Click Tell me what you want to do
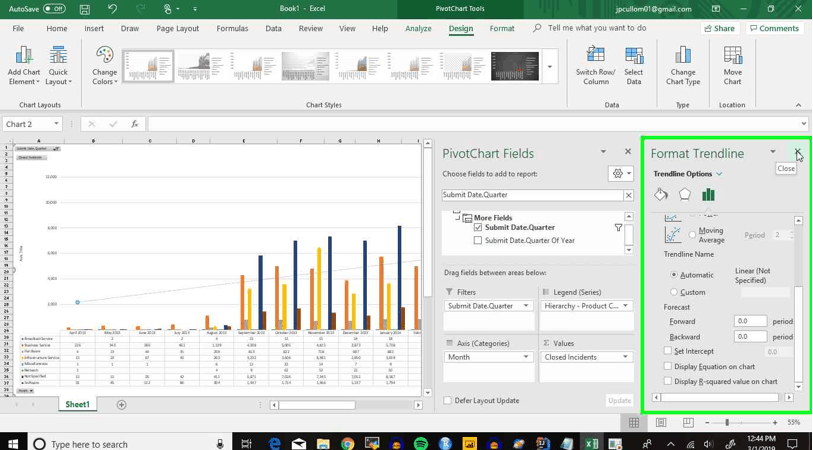 coord(597,28)
